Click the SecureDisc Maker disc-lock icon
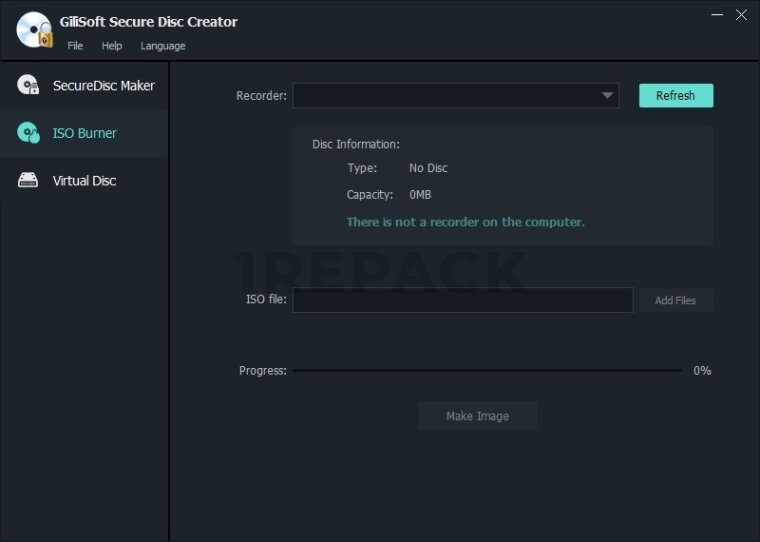760x542 pixels. [x=28, y=86]
